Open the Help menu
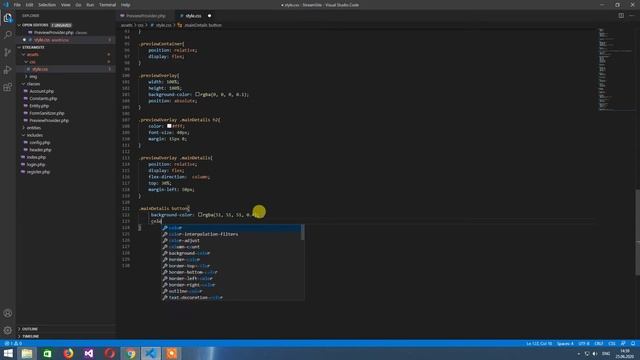The height and width of the screenshot is (360, 640). 125,5
